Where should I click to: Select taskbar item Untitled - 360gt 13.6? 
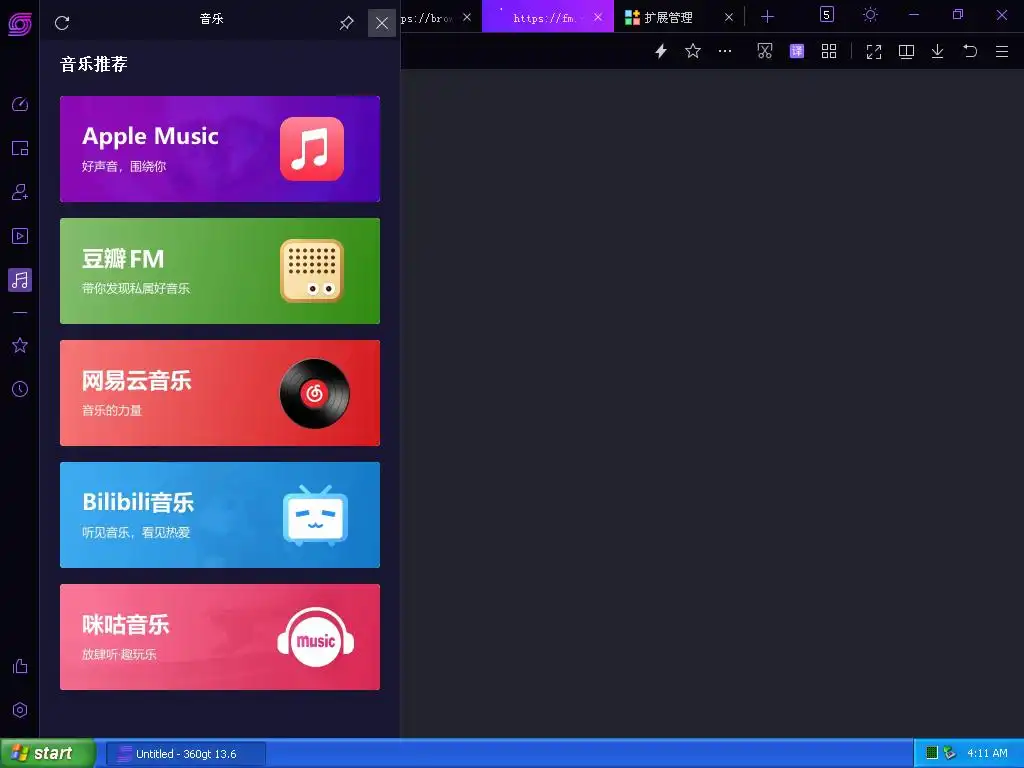186,754
